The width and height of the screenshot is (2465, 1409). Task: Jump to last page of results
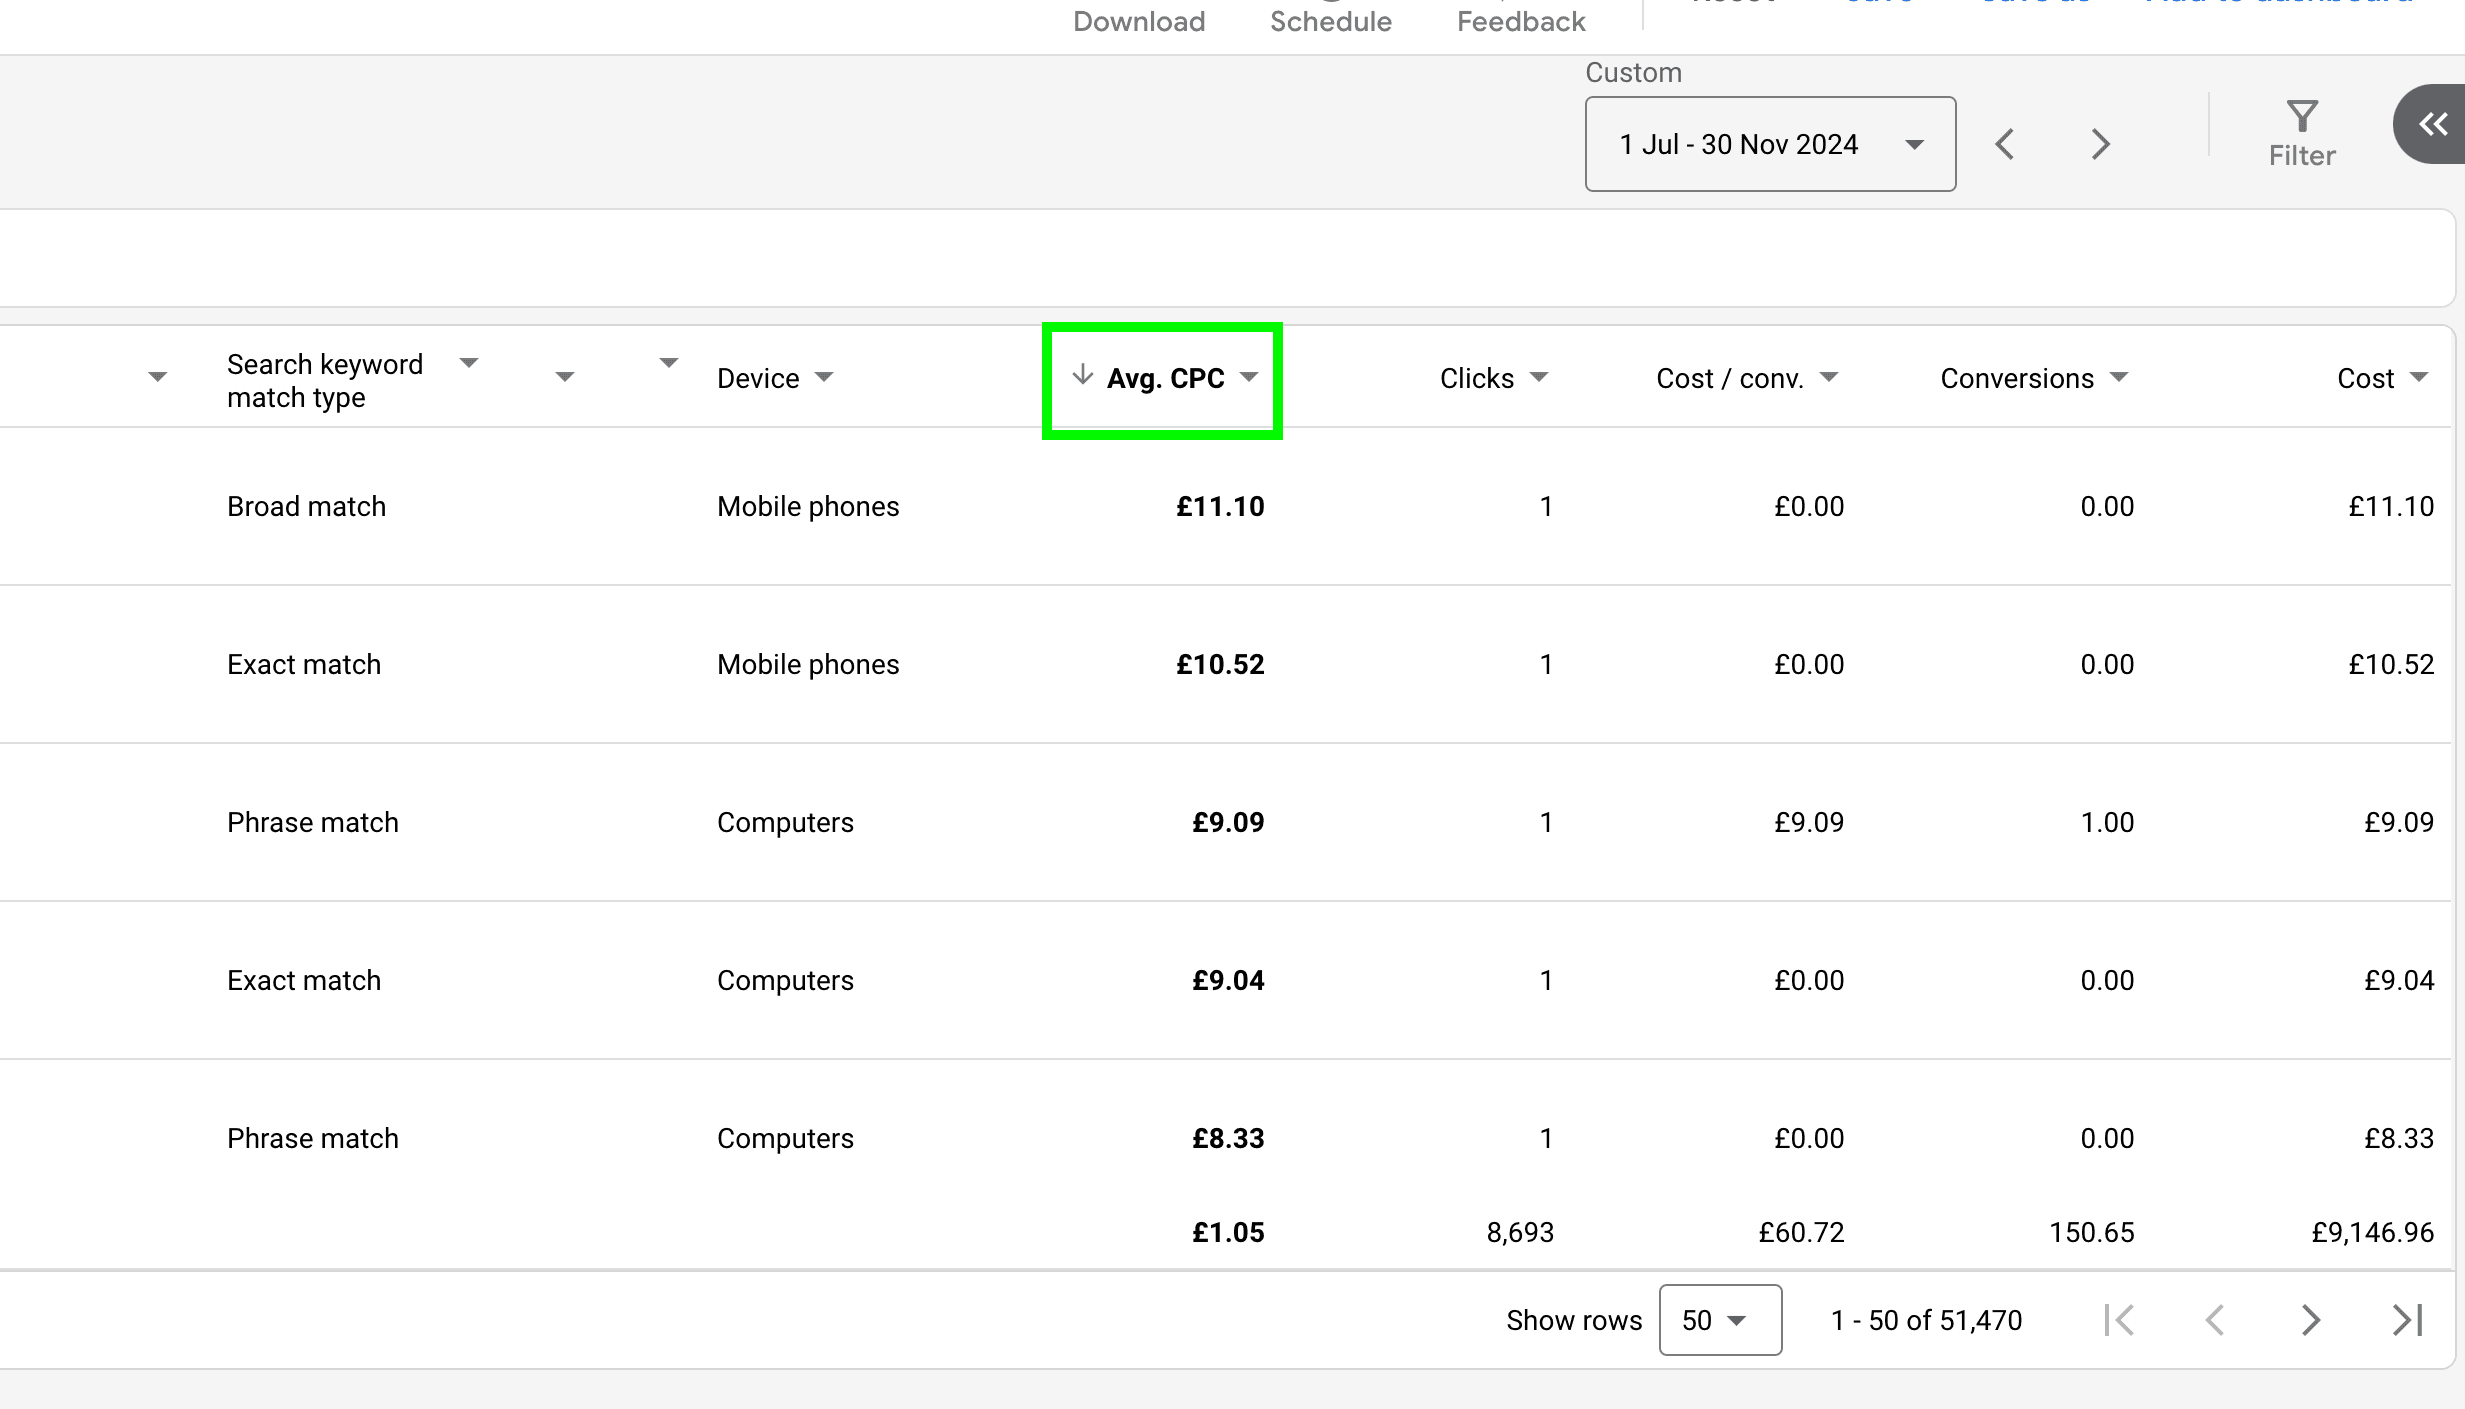[x=2406, y=1320]
